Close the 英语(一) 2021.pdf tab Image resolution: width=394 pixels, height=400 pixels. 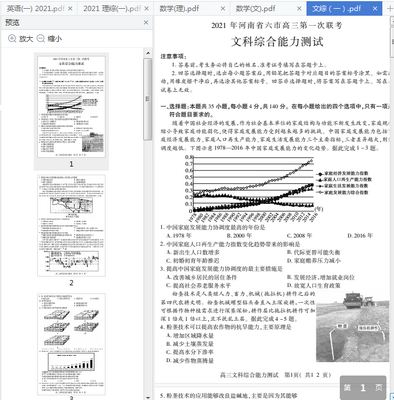(x=70, y=9)
